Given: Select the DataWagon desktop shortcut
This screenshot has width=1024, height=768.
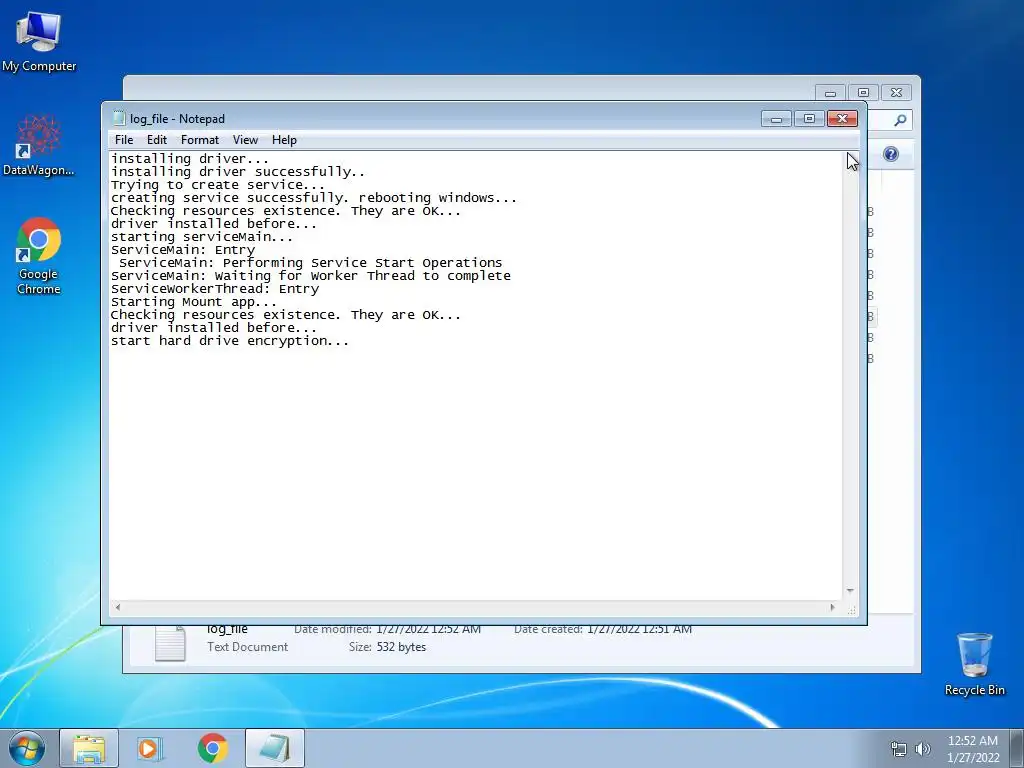Looking at the screenshot, I should [x=39, y=145].
